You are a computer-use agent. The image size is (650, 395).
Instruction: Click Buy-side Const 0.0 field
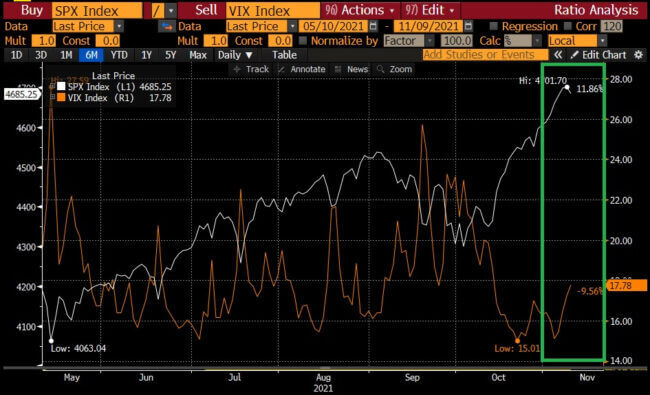click(x=108, y=41)
